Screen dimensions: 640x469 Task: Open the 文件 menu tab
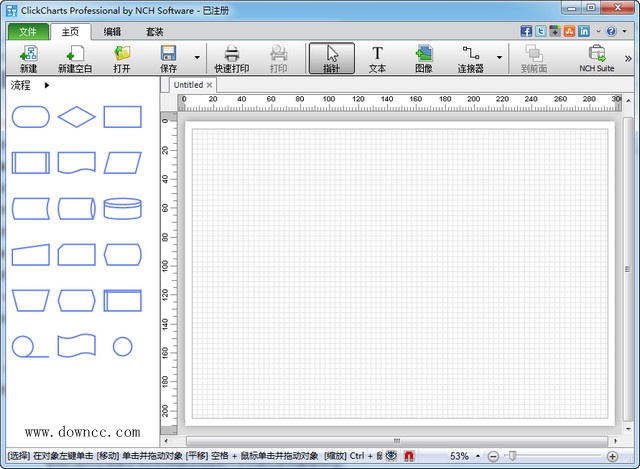coord(27,31)
